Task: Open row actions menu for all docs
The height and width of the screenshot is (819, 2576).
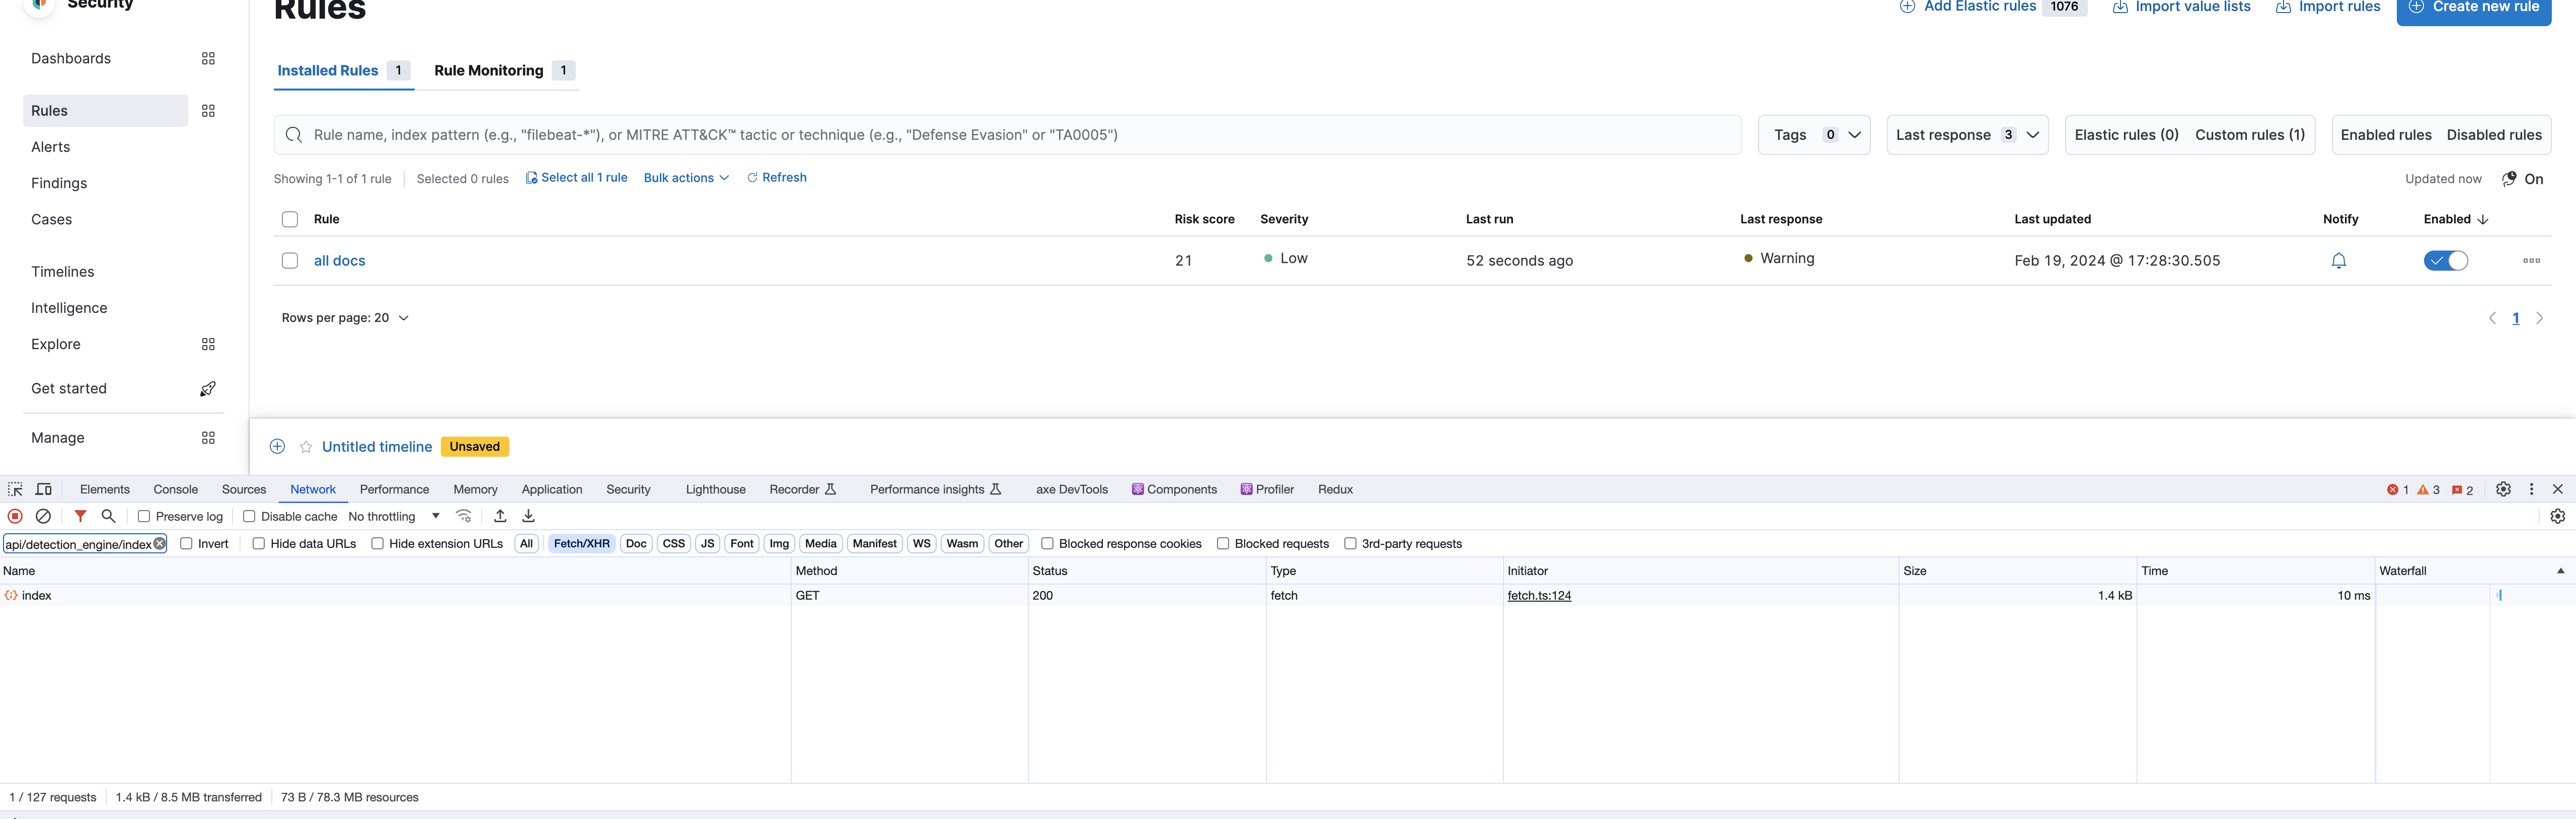Action: coord(2531,261)
